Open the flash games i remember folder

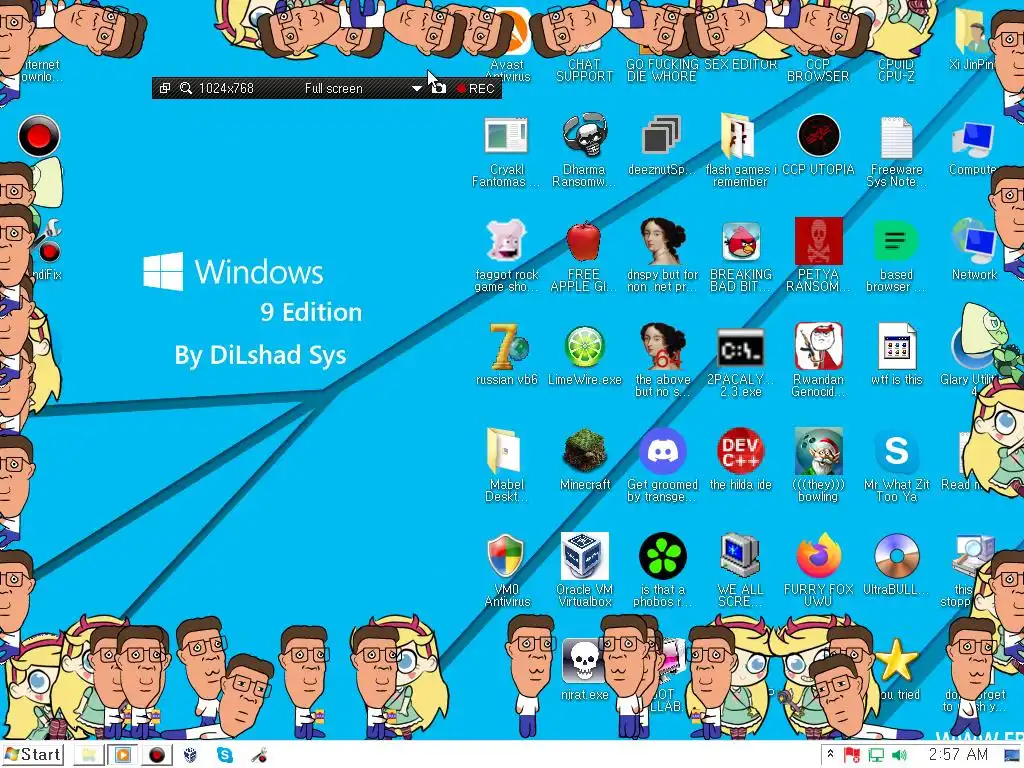[739, 136]
